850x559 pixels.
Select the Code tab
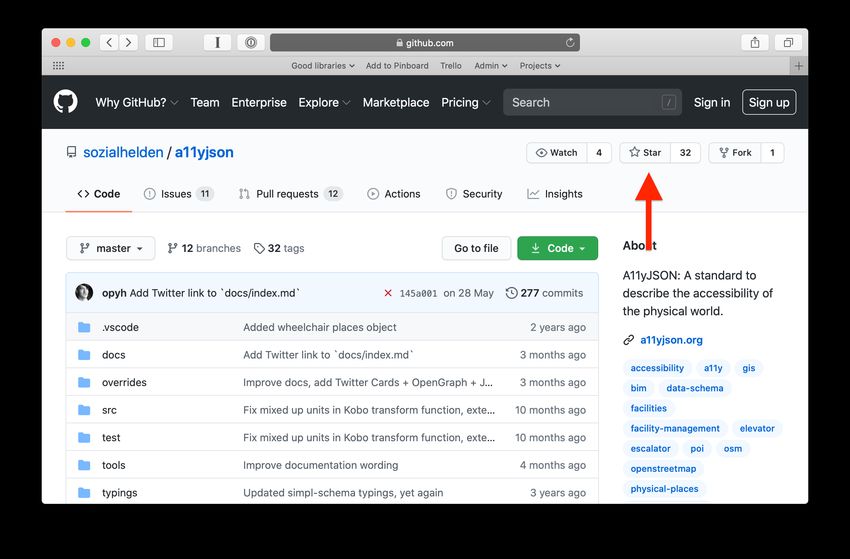click(x=99, y=194)
